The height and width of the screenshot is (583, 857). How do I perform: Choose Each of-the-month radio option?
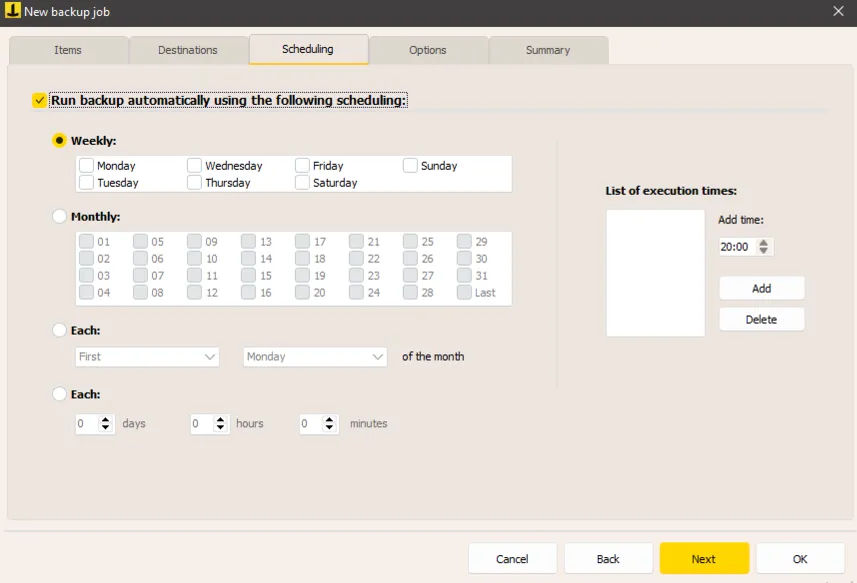pos(59,330)
